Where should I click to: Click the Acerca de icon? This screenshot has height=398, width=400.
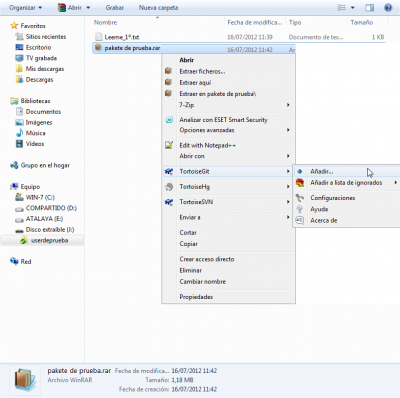pyautogui.click(x=300, y=220)
